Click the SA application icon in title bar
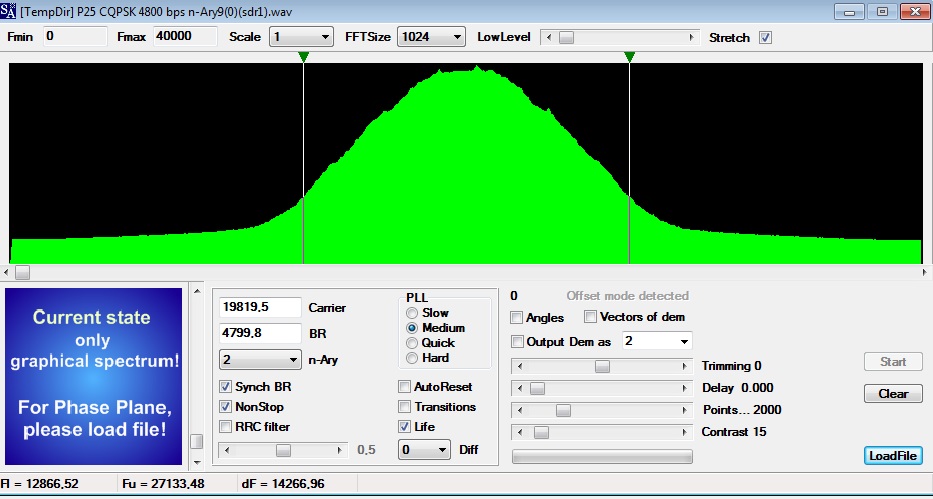 [x=8, y=10]
